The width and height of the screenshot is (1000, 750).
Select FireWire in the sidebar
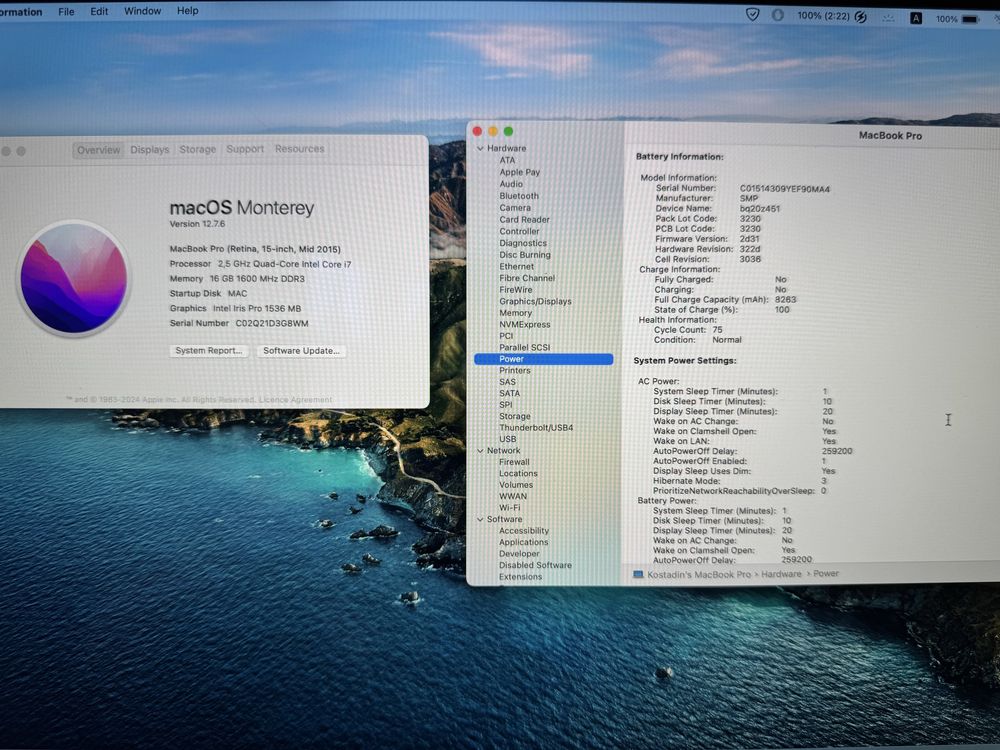515,290
